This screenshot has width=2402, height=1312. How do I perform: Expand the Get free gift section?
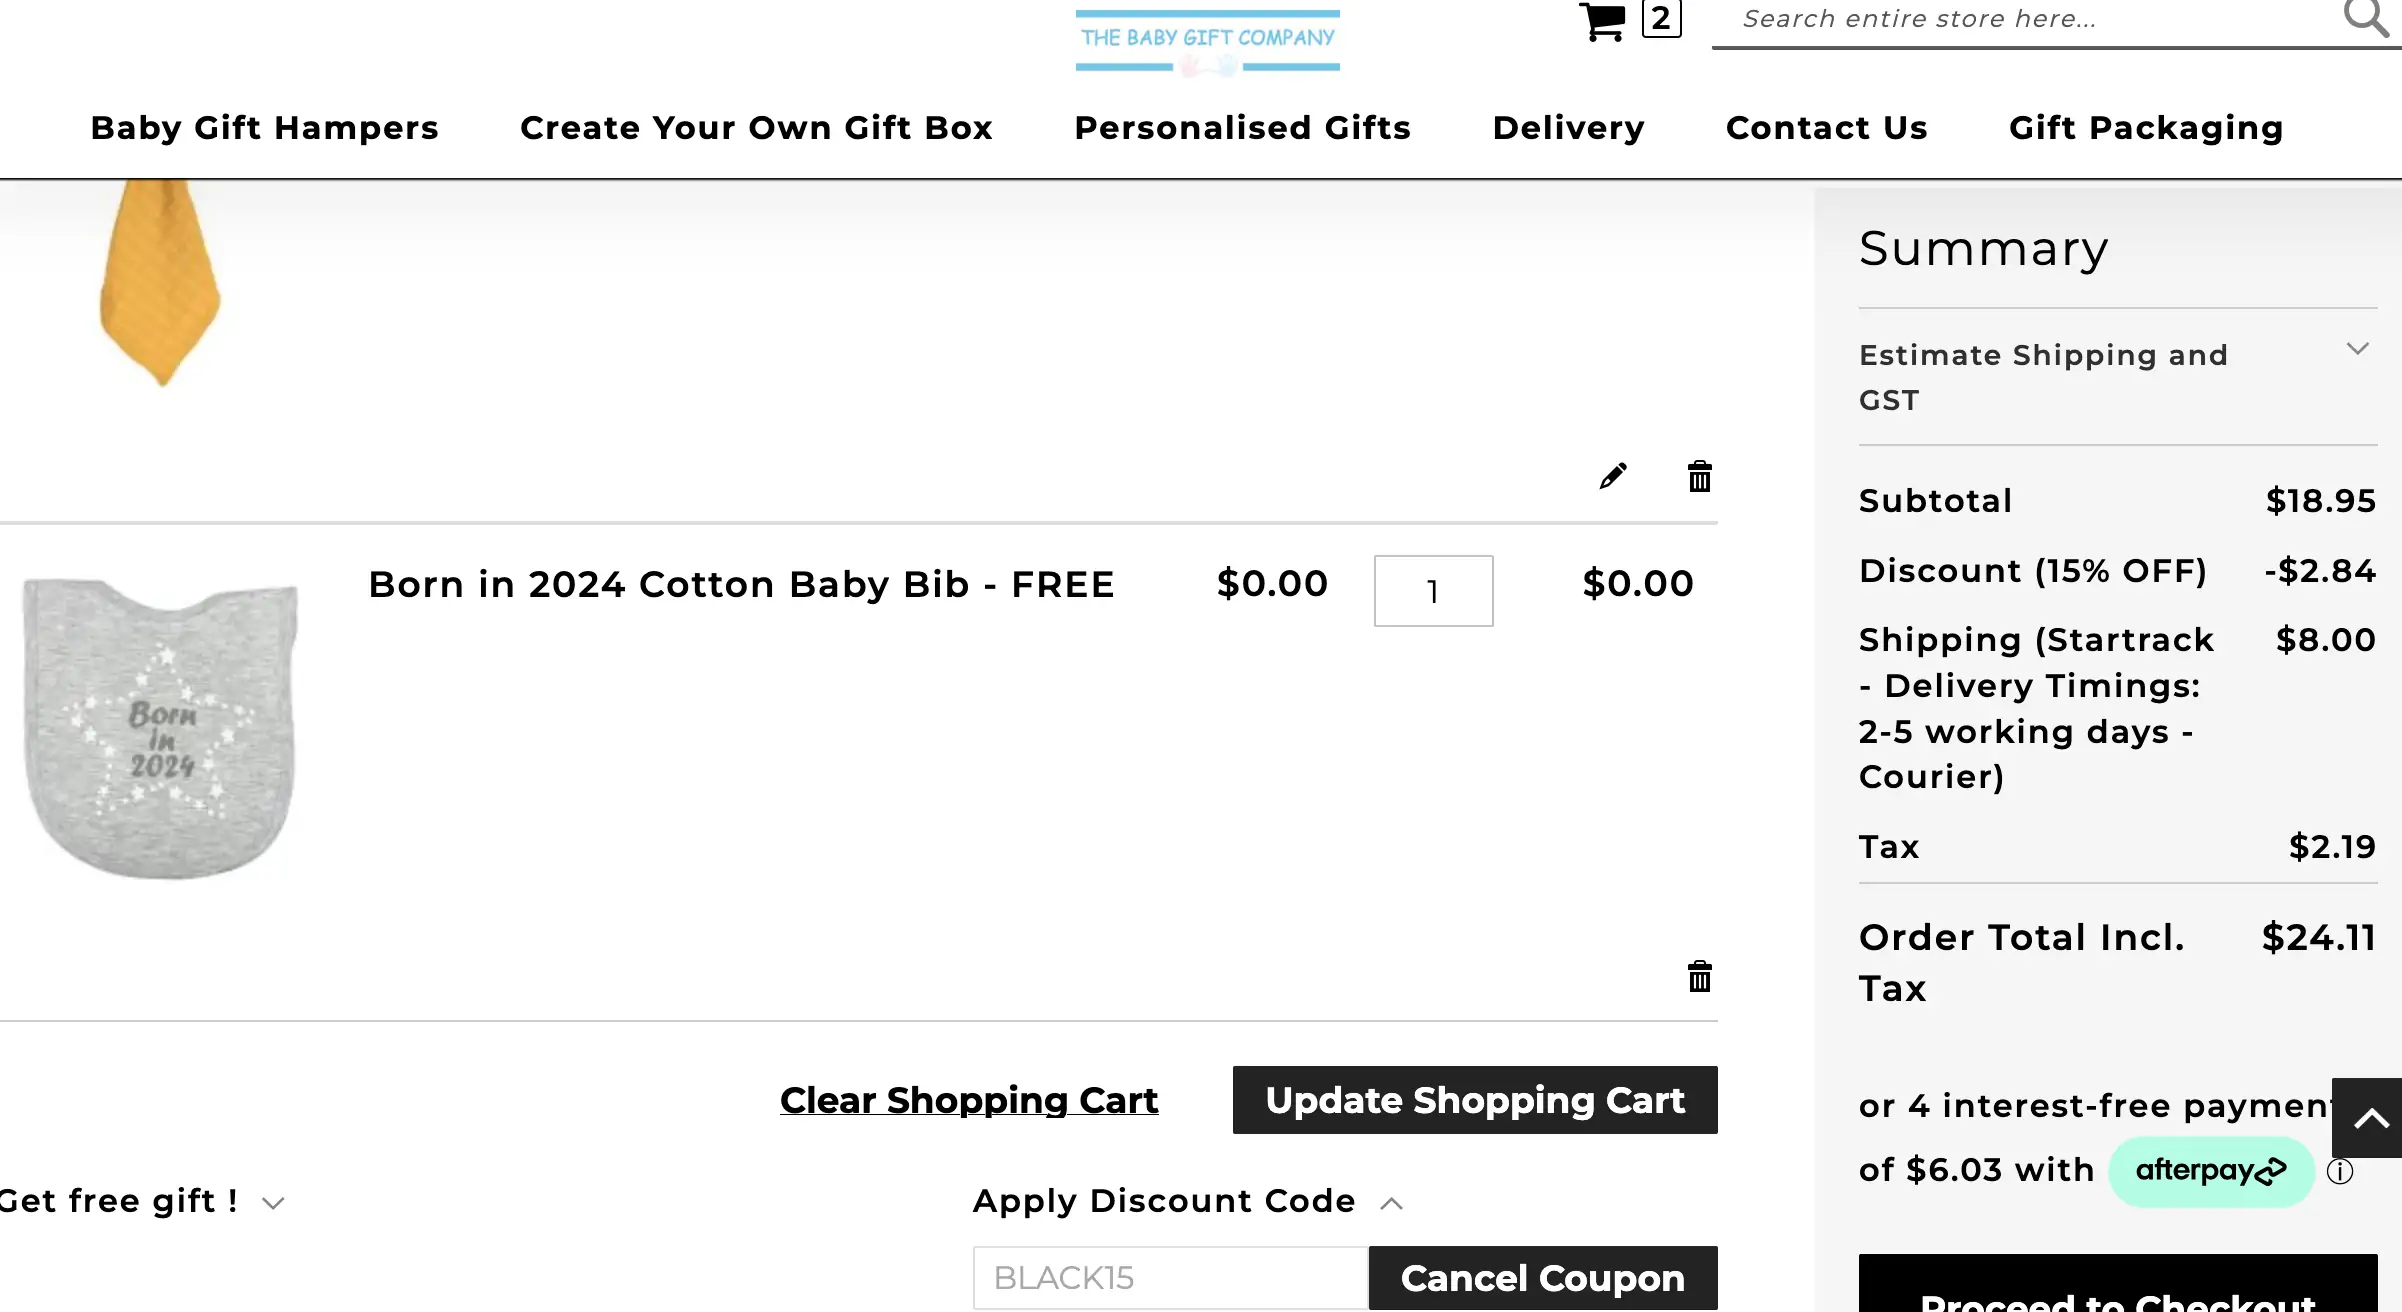[141, 1201]
